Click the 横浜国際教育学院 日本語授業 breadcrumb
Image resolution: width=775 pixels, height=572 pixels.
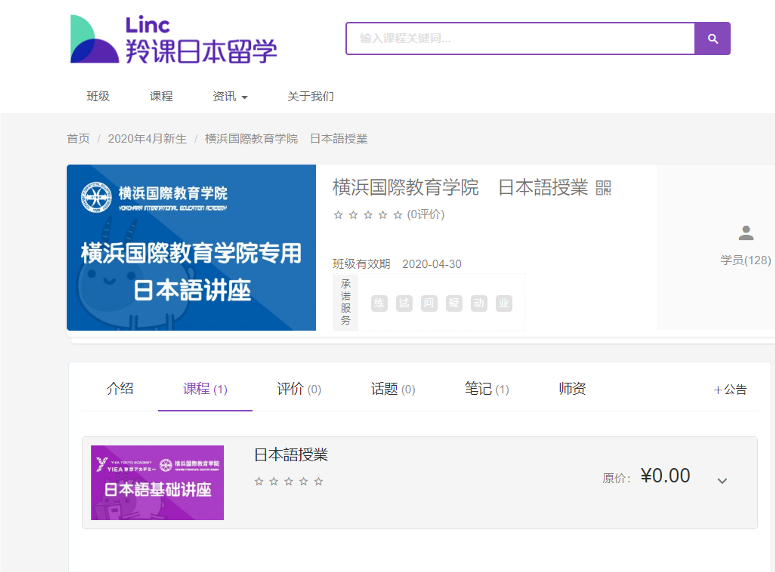pyautogui.click(x=286, y=139)
